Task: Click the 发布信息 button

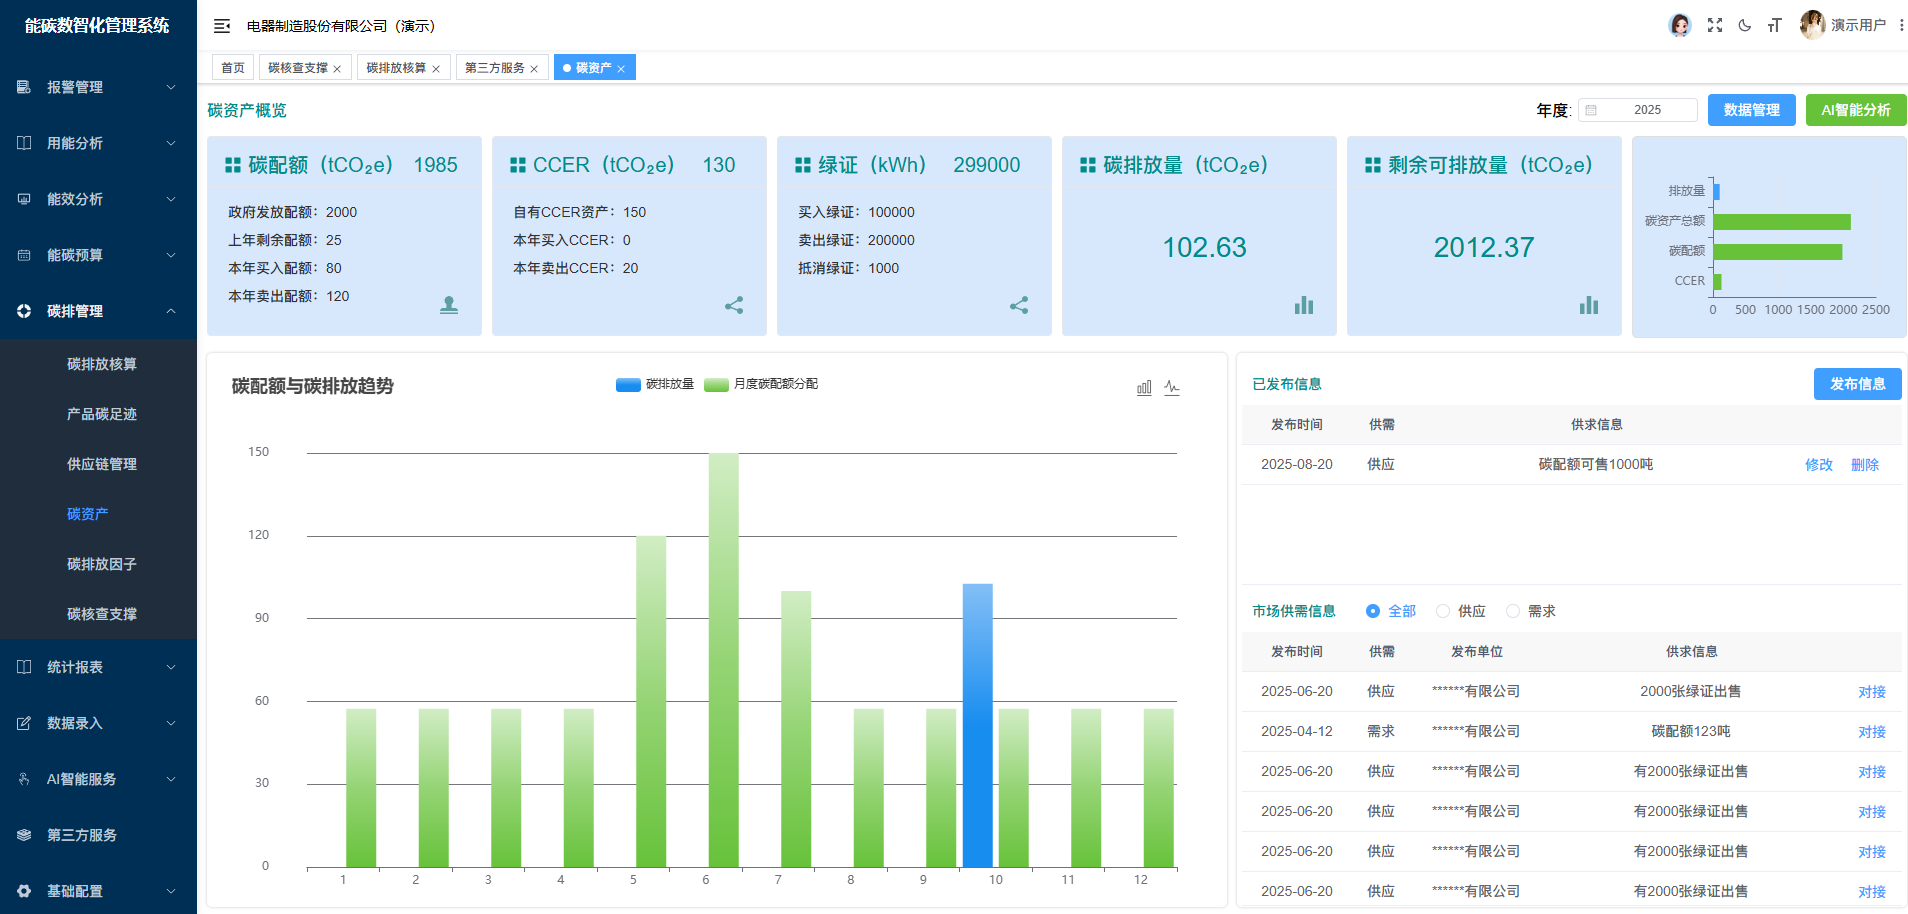Action: (x=1857, y=384)
